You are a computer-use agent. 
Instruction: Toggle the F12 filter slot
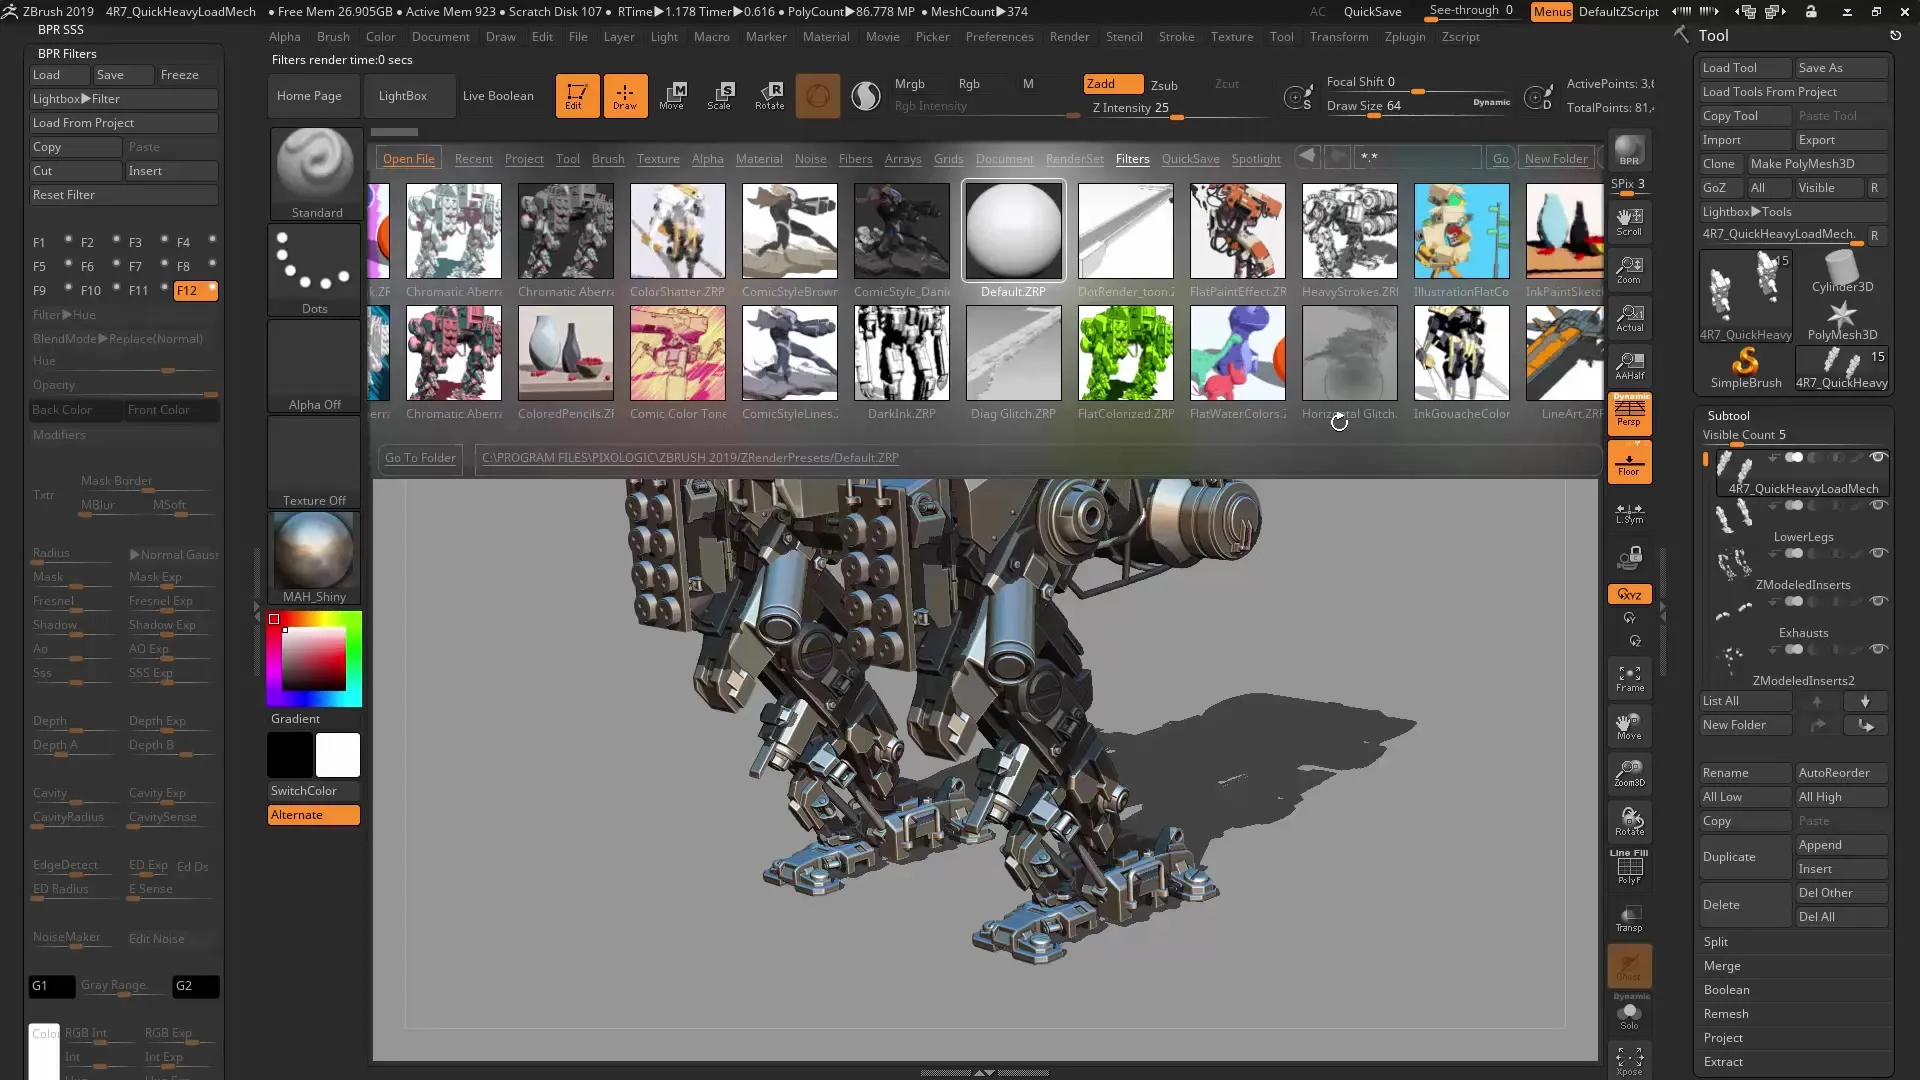click(195, 290)
